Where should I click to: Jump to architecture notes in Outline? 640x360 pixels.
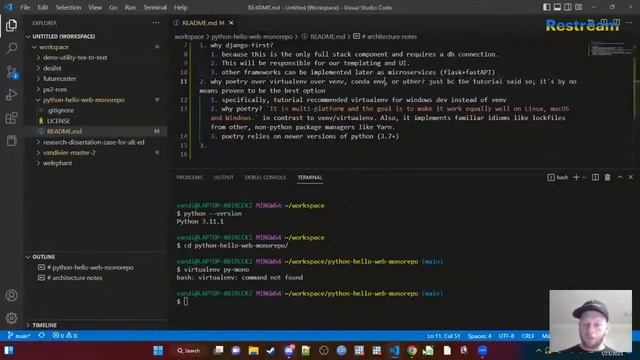(x=74, y=278)
